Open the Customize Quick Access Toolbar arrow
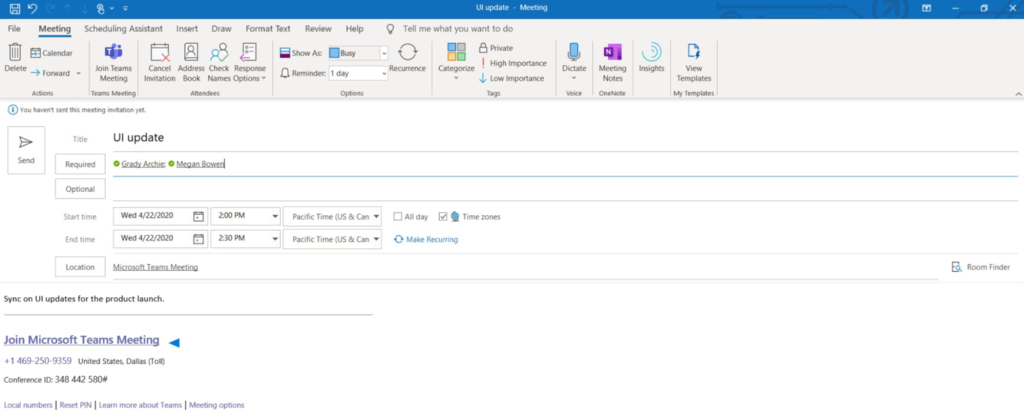 tap(125, 8)
